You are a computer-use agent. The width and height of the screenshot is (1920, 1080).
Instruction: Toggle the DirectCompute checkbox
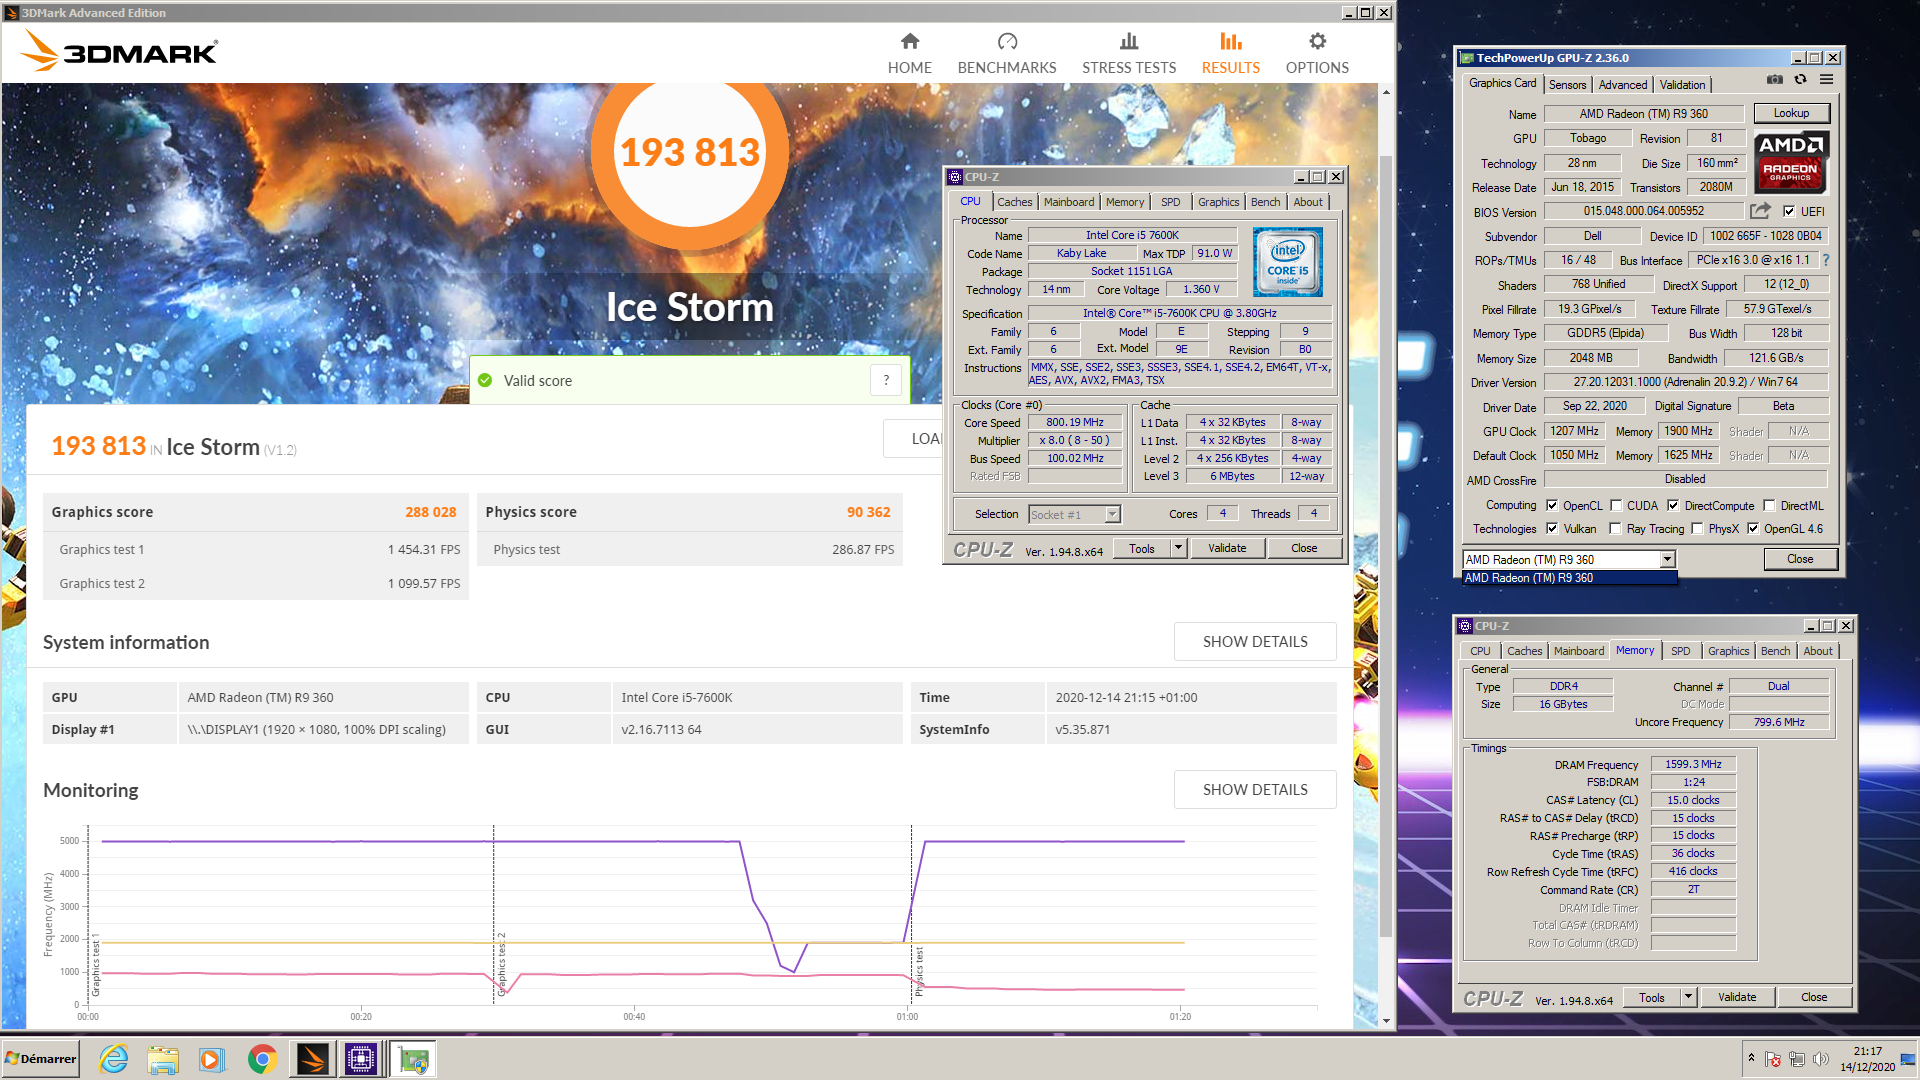pyautogui.click(x=1673, y=505)
